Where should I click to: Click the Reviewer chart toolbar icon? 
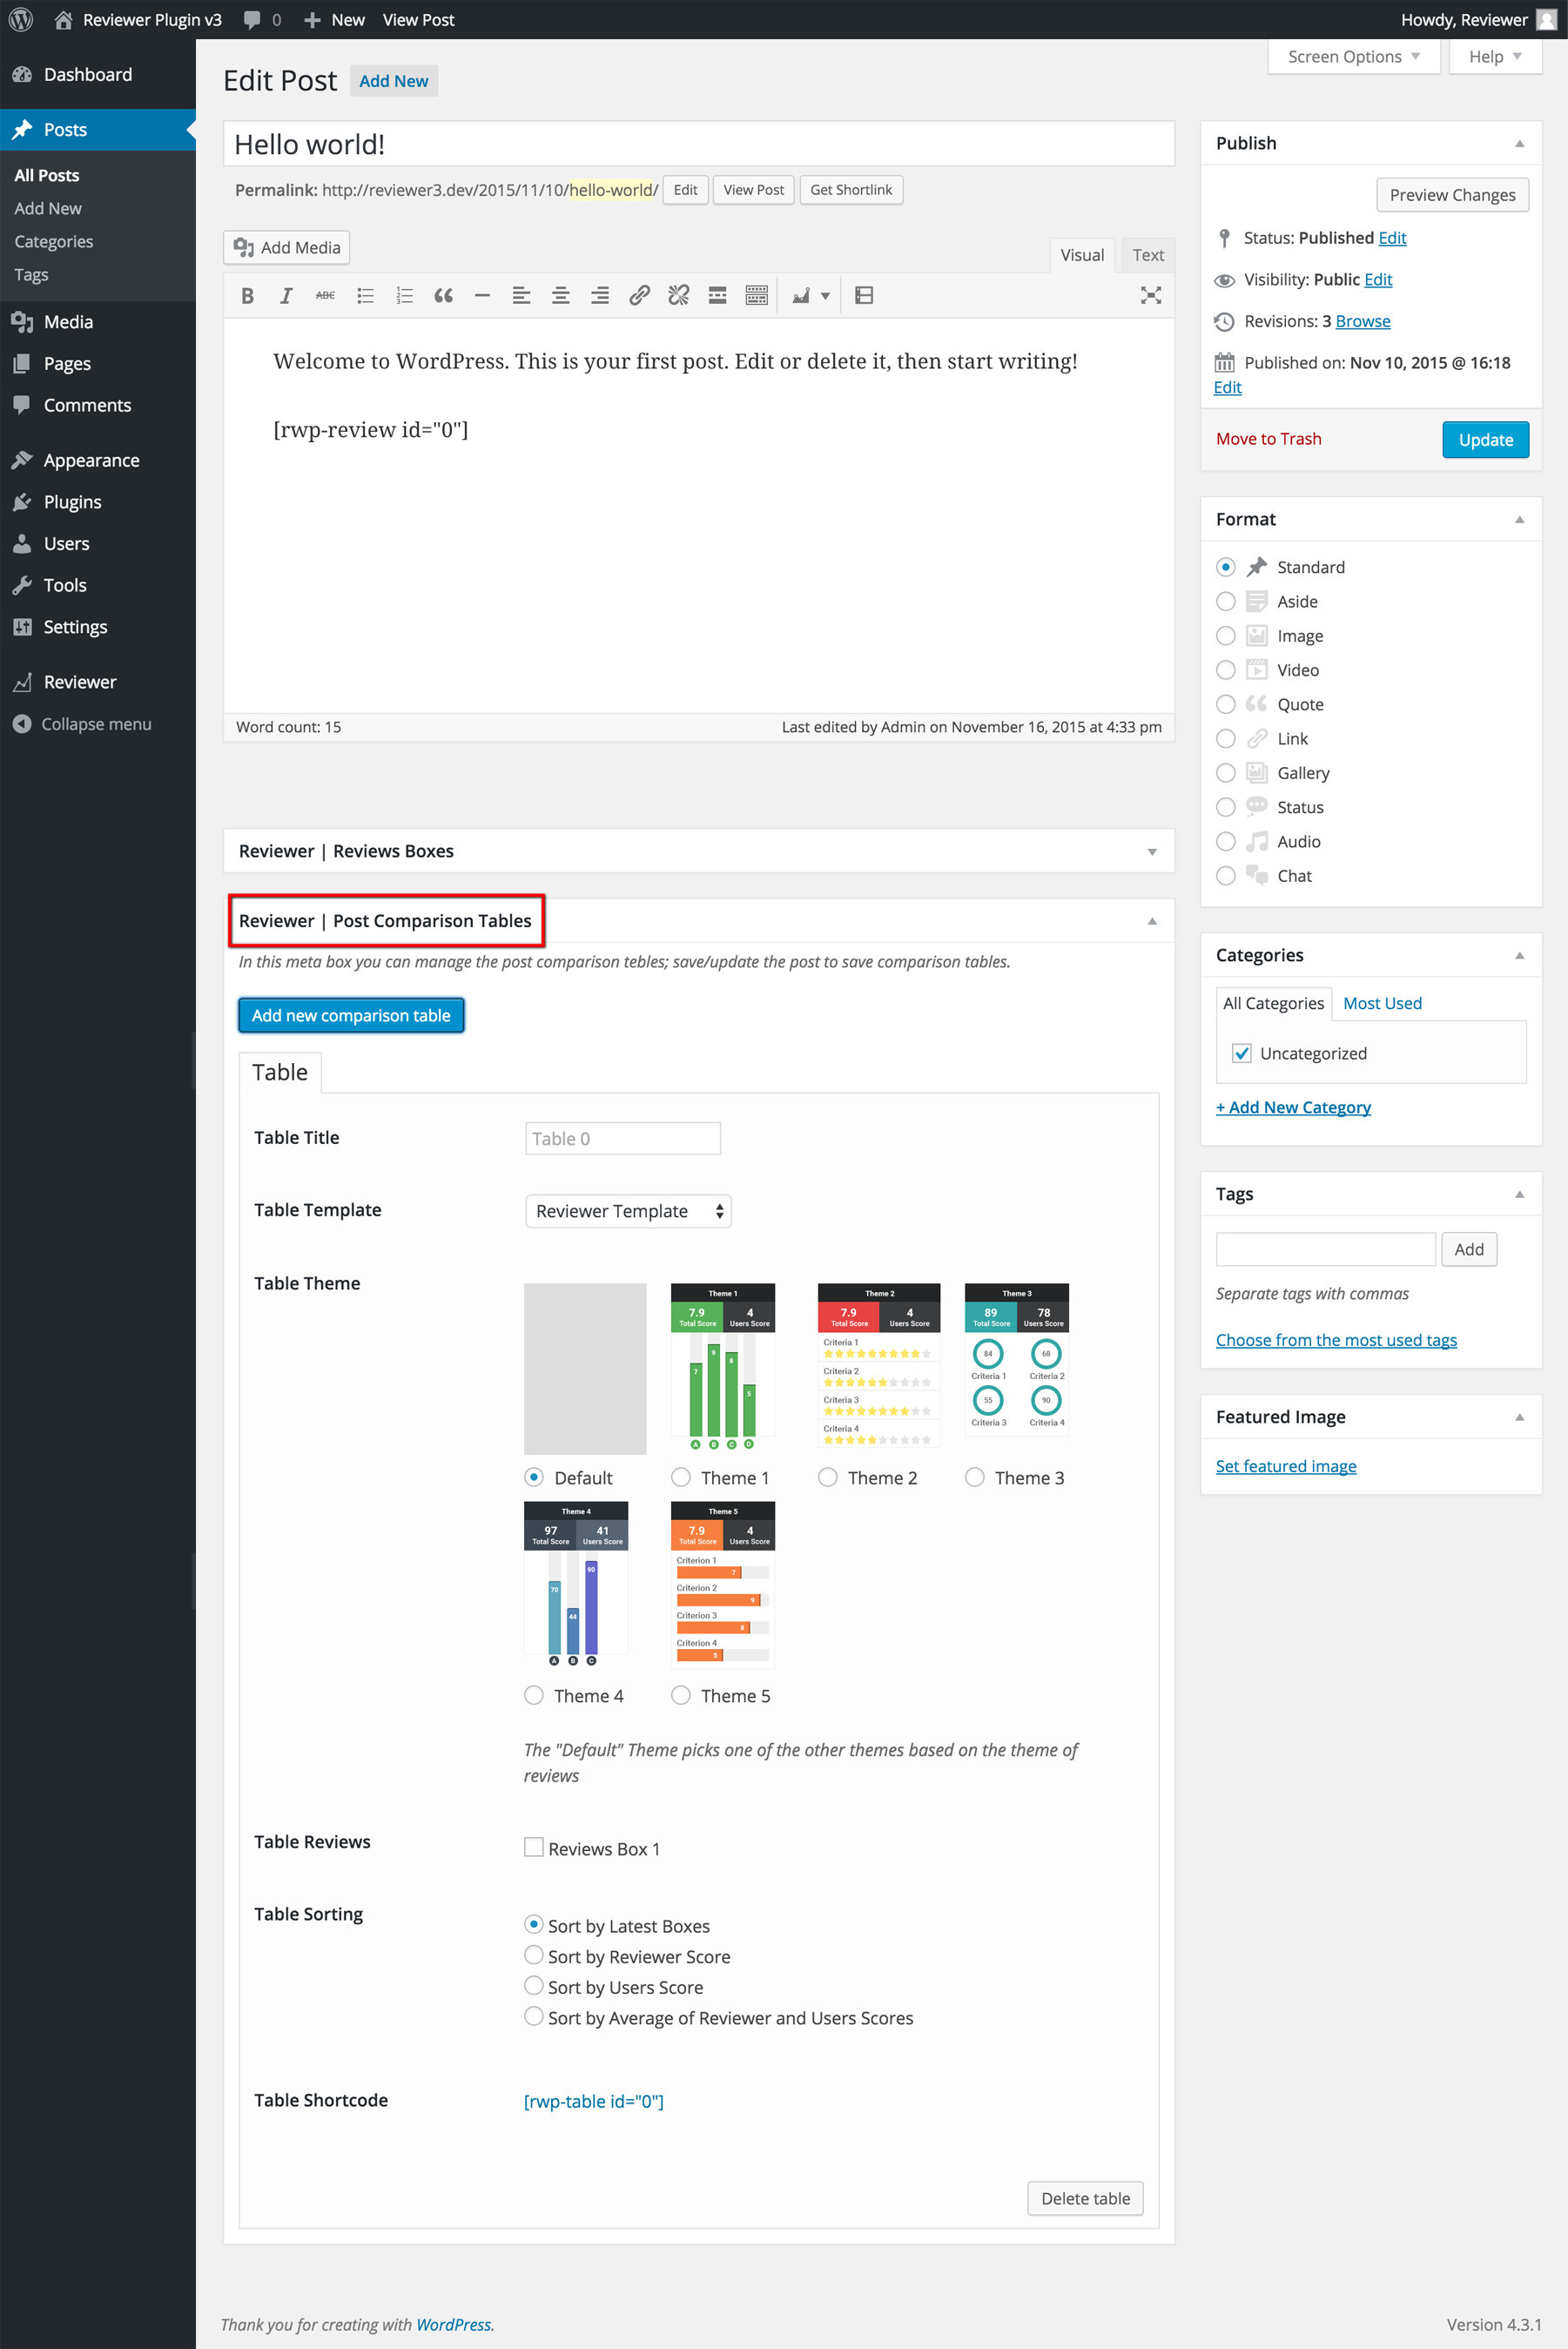pos(801,295)
